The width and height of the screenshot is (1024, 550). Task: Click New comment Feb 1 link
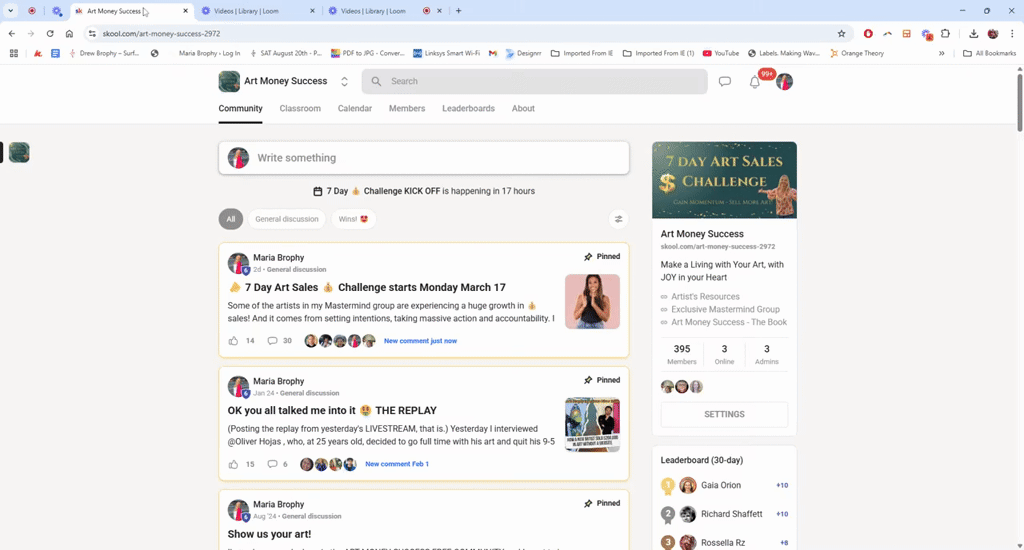coord(396,464)
